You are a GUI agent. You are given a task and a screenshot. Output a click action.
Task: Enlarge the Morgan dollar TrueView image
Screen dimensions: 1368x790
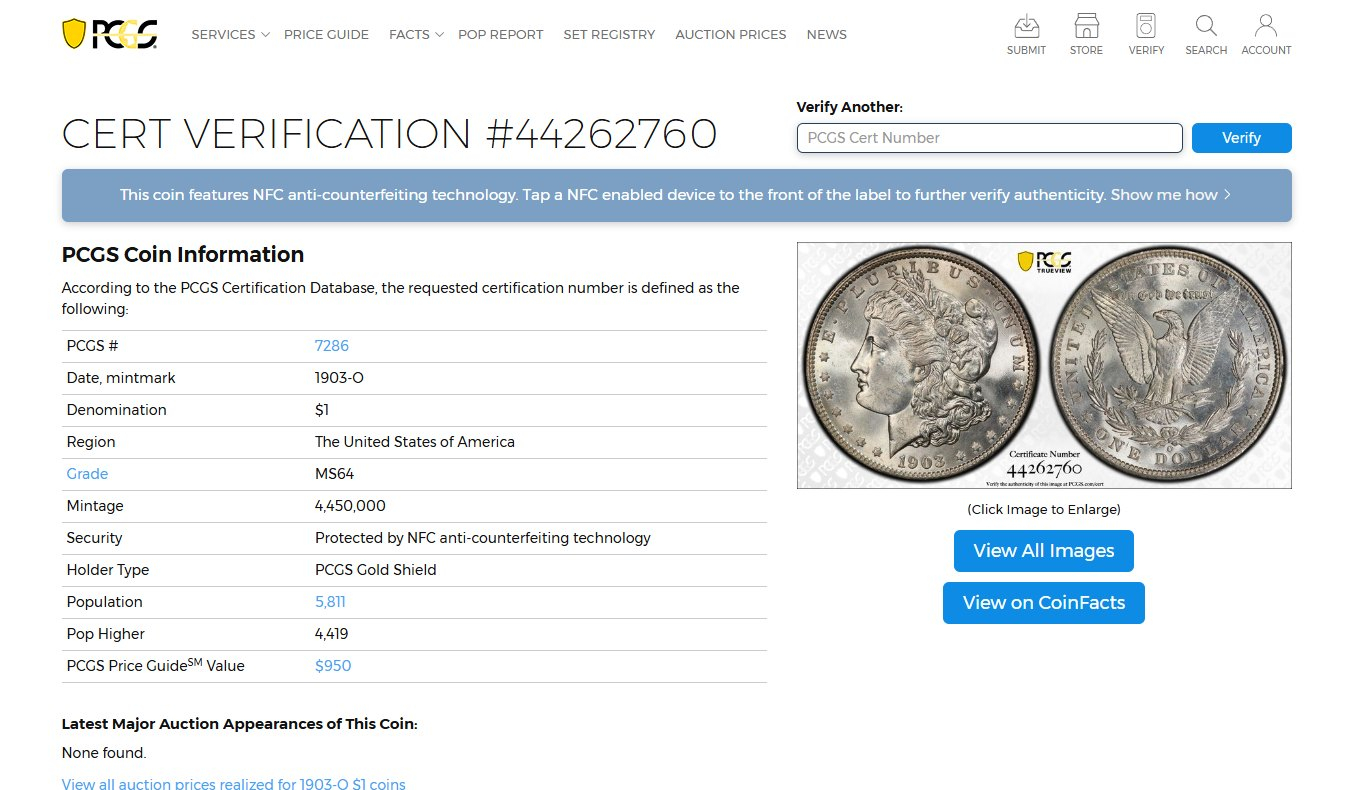[1044, 365]
